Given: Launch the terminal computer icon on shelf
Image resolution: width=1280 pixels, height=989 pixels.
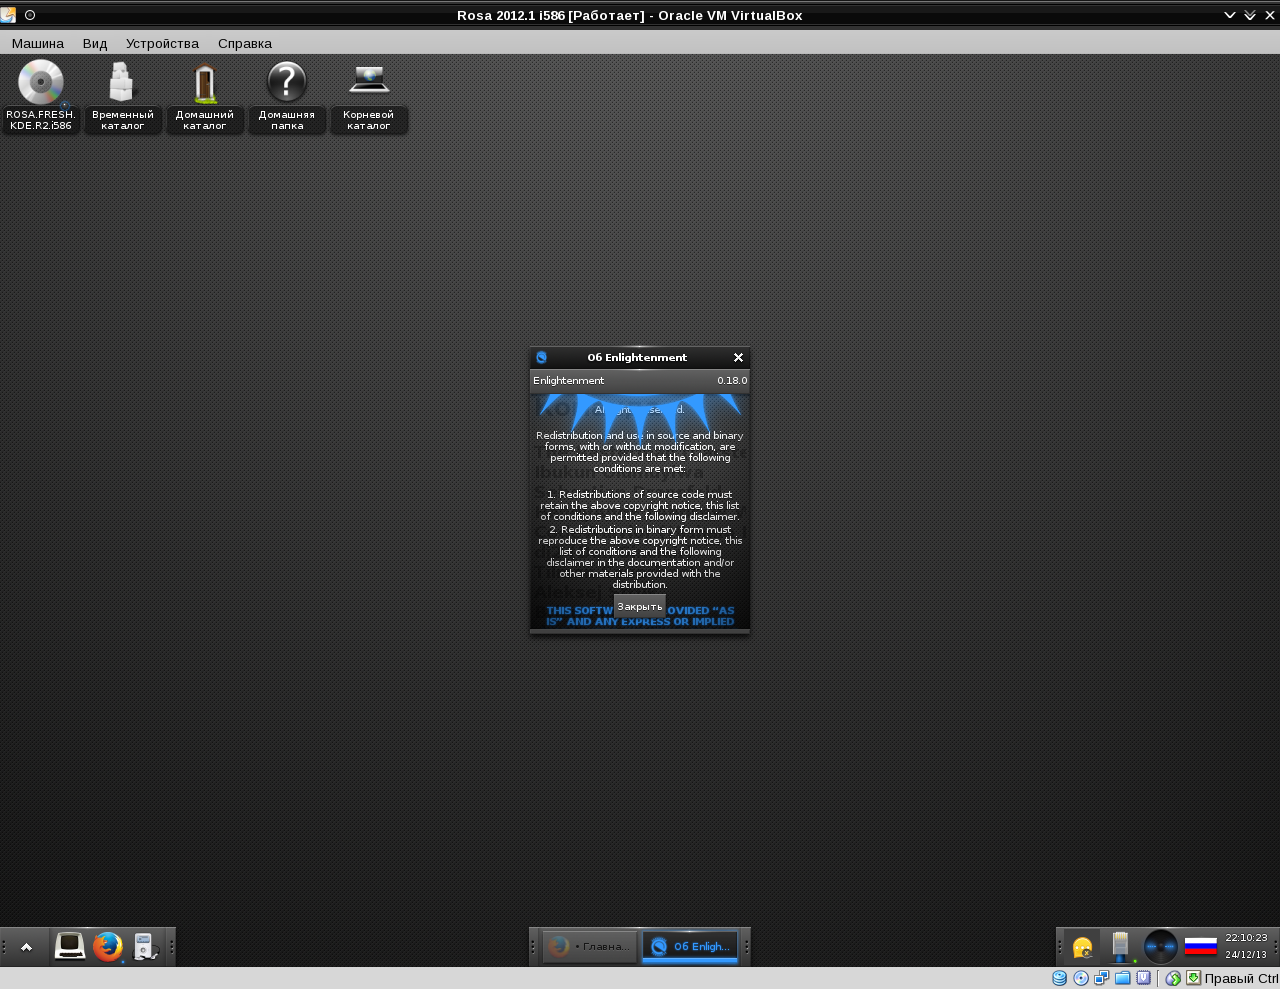Looking at the screenshot, I should (70, 946).
